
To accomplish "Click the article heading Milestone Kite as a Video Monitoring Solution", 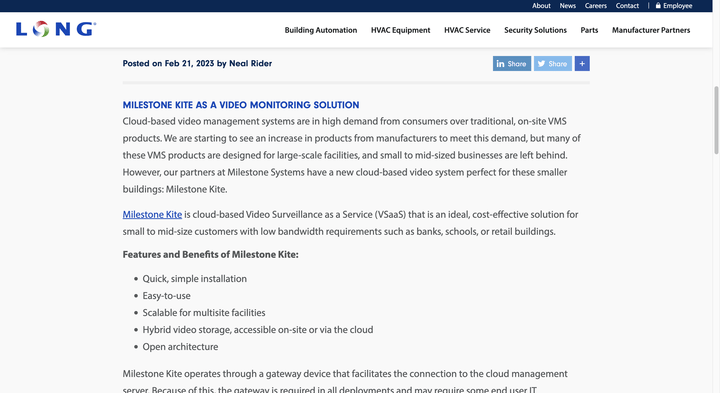I will pyautogui.click(x=241, y=105).
